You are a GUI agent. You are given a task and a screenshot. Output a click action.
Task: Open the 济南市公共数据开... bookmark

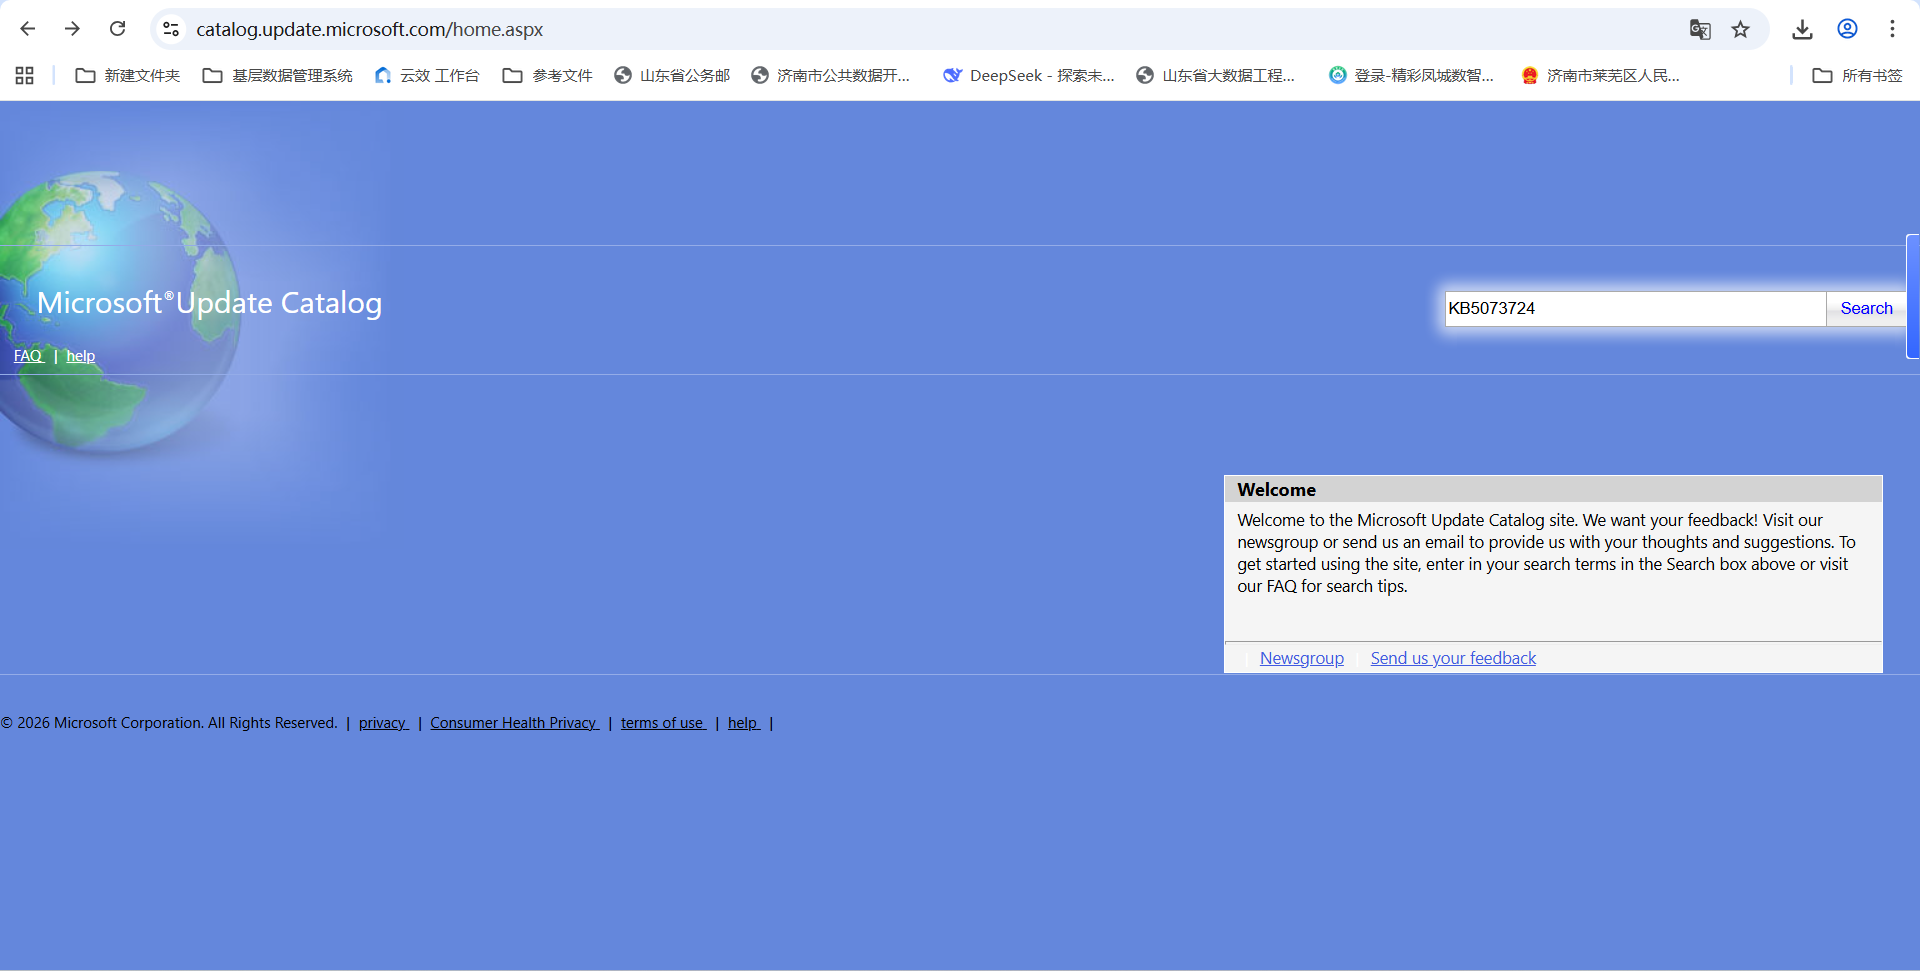pos(831,75)
